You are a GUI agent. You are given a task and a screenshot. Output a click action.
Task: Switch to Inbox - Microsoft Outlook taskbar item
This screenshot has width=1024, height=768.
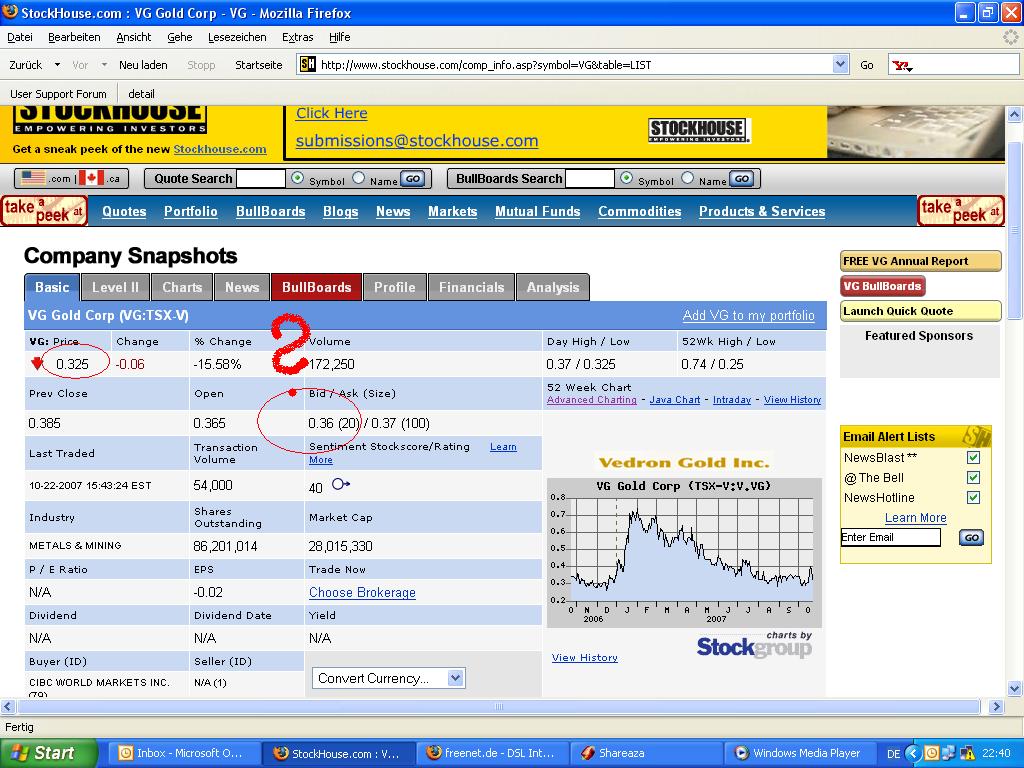(182, 753)
